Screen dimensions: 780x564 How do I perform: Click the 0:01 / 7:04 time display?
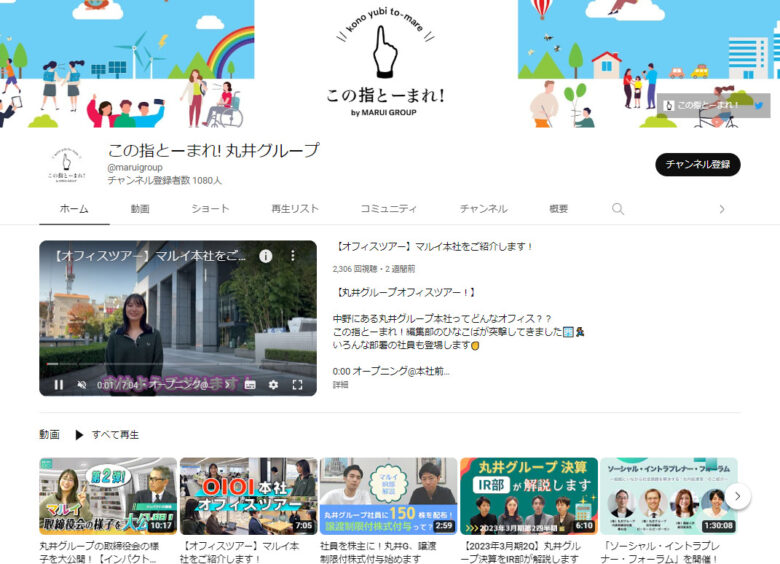point(117,384)
